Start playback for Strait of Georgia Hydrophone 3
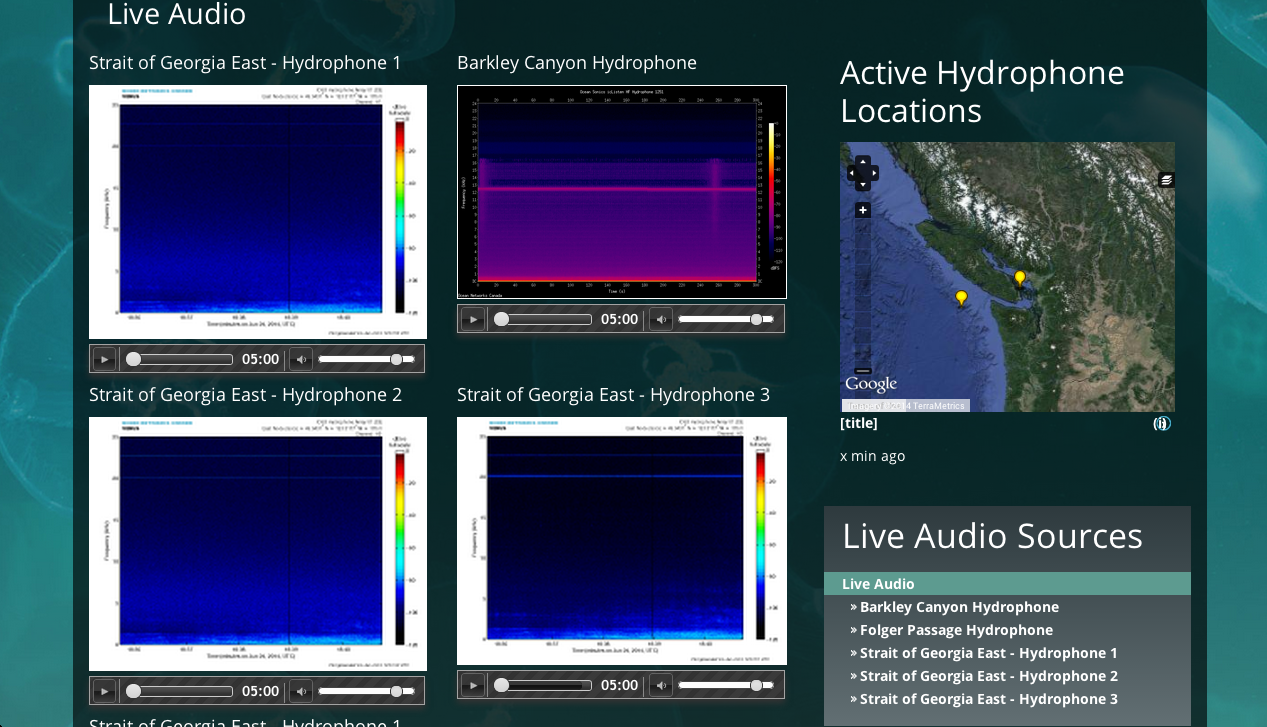 [472, 685]
